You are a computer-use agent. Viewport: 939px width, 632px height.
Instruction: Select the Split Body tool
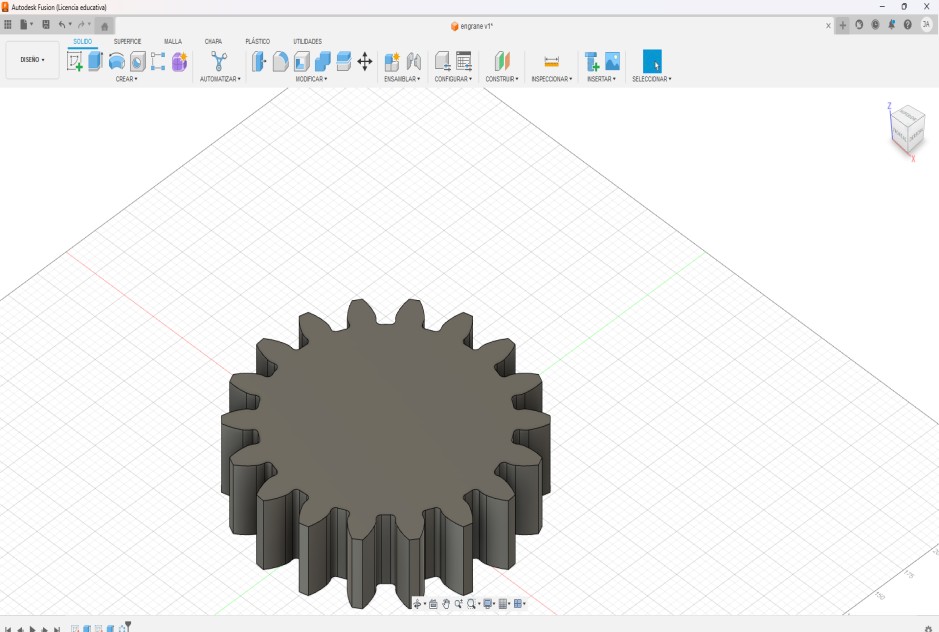(344, 61)
